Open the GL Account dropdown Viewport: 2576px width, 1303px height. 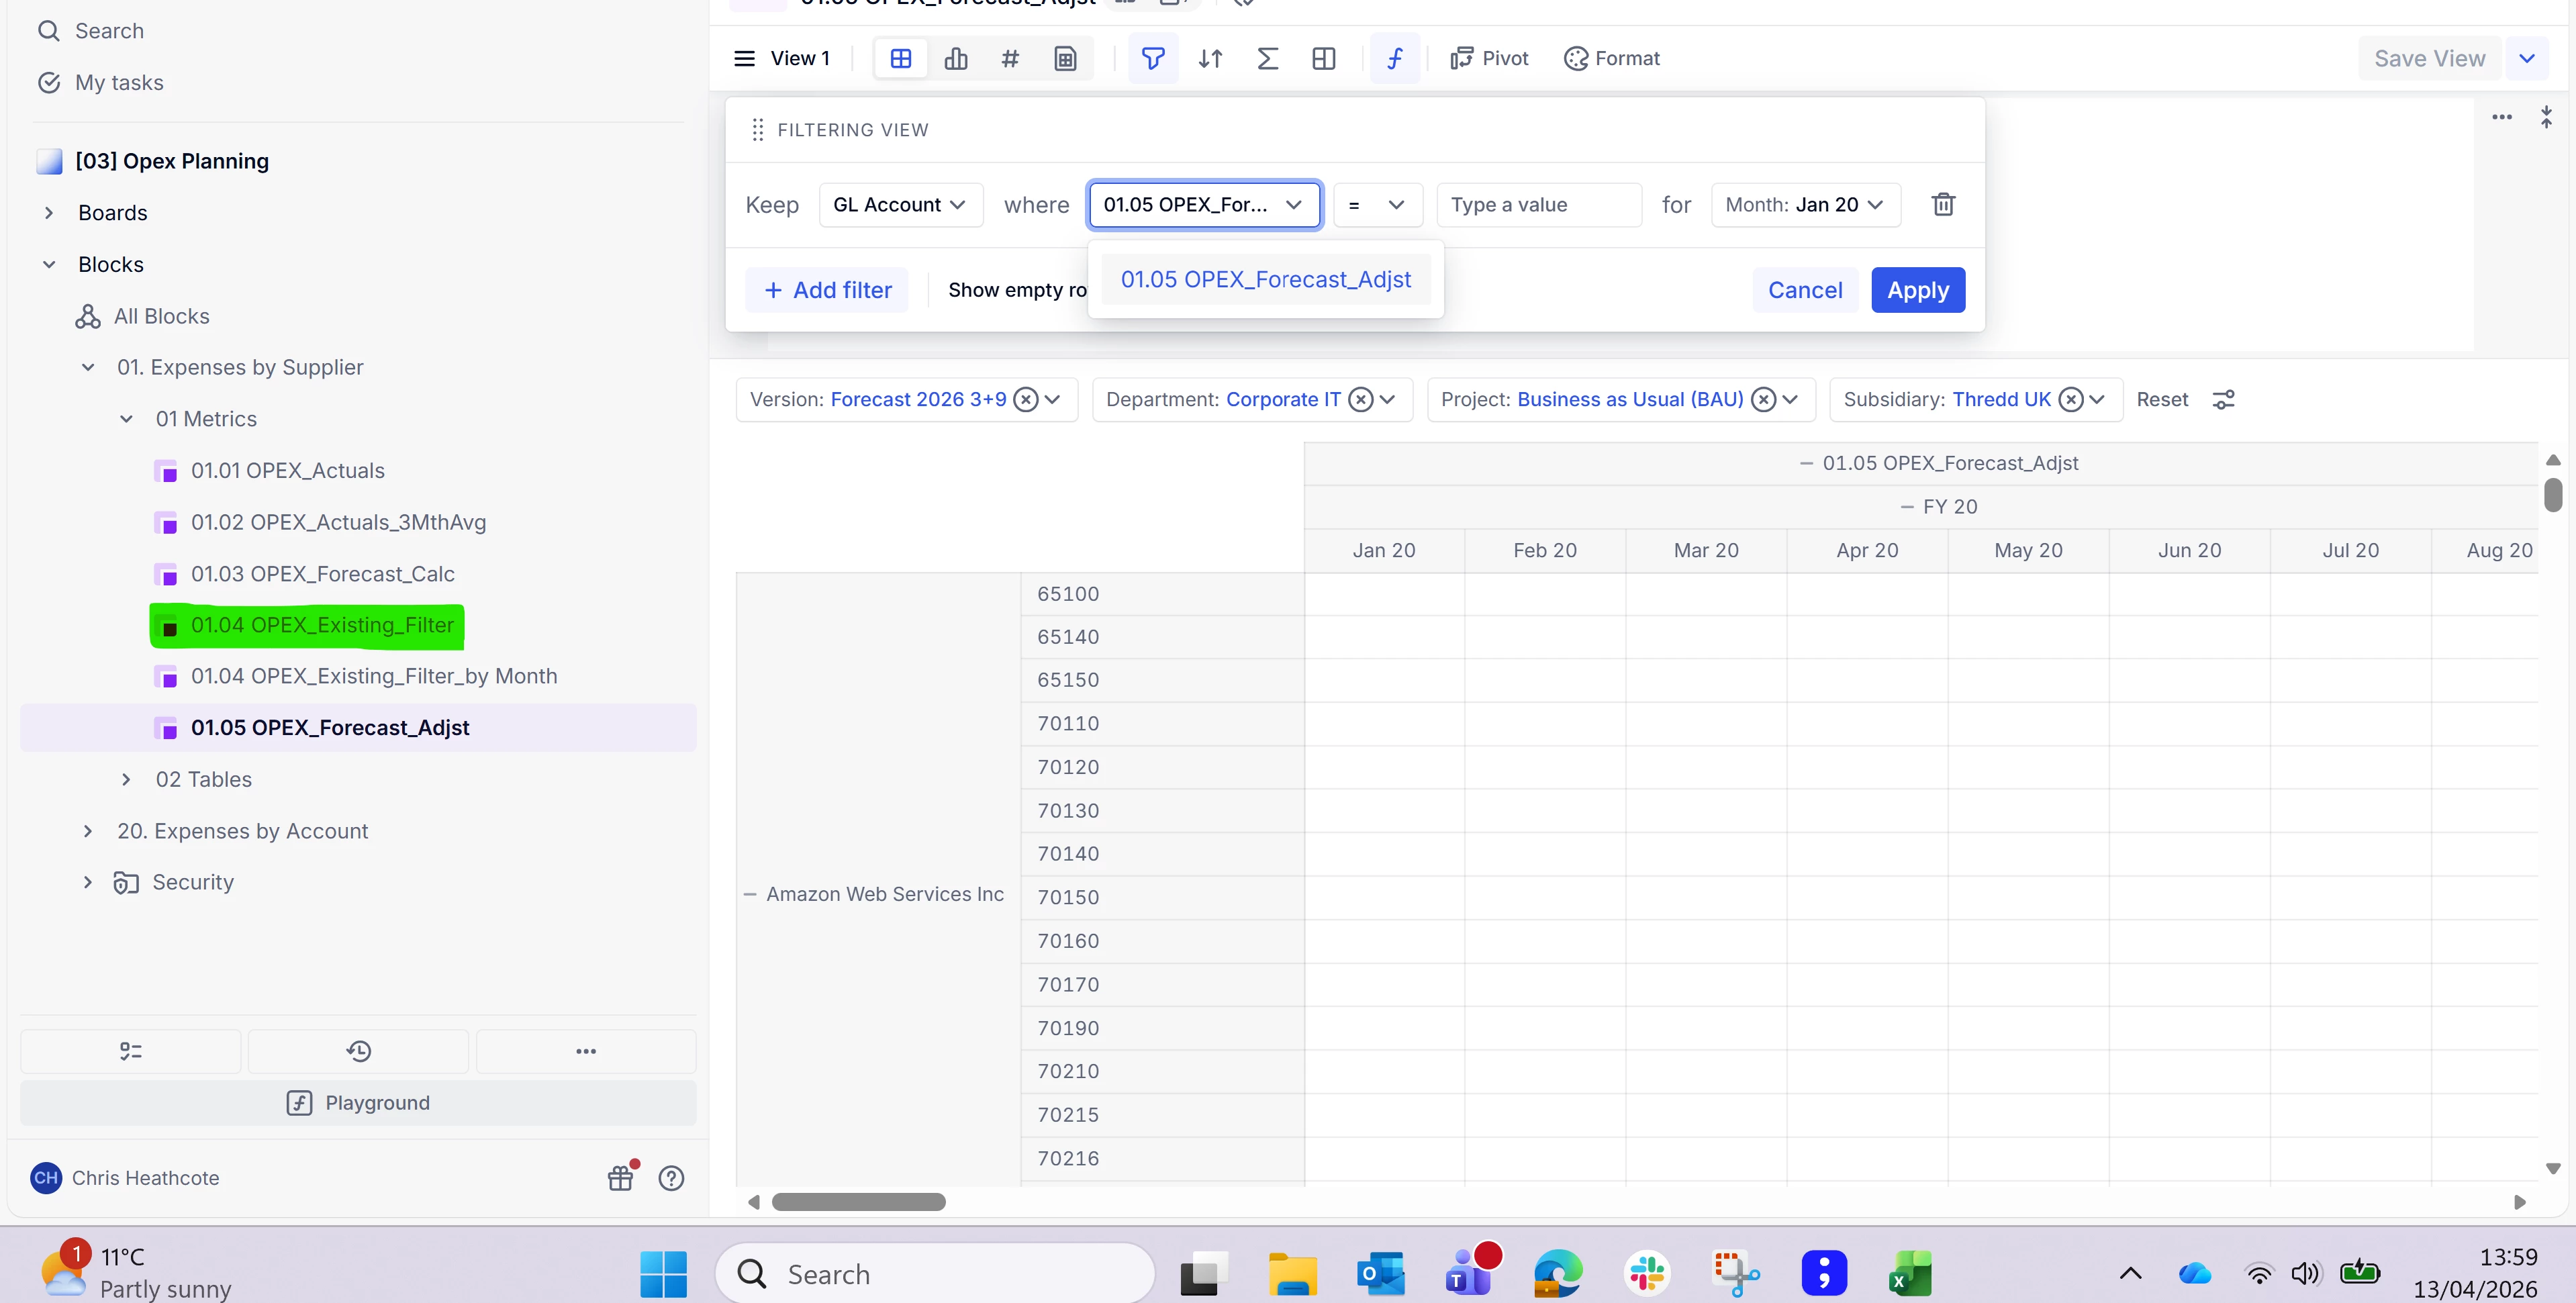tap(900, 205)
